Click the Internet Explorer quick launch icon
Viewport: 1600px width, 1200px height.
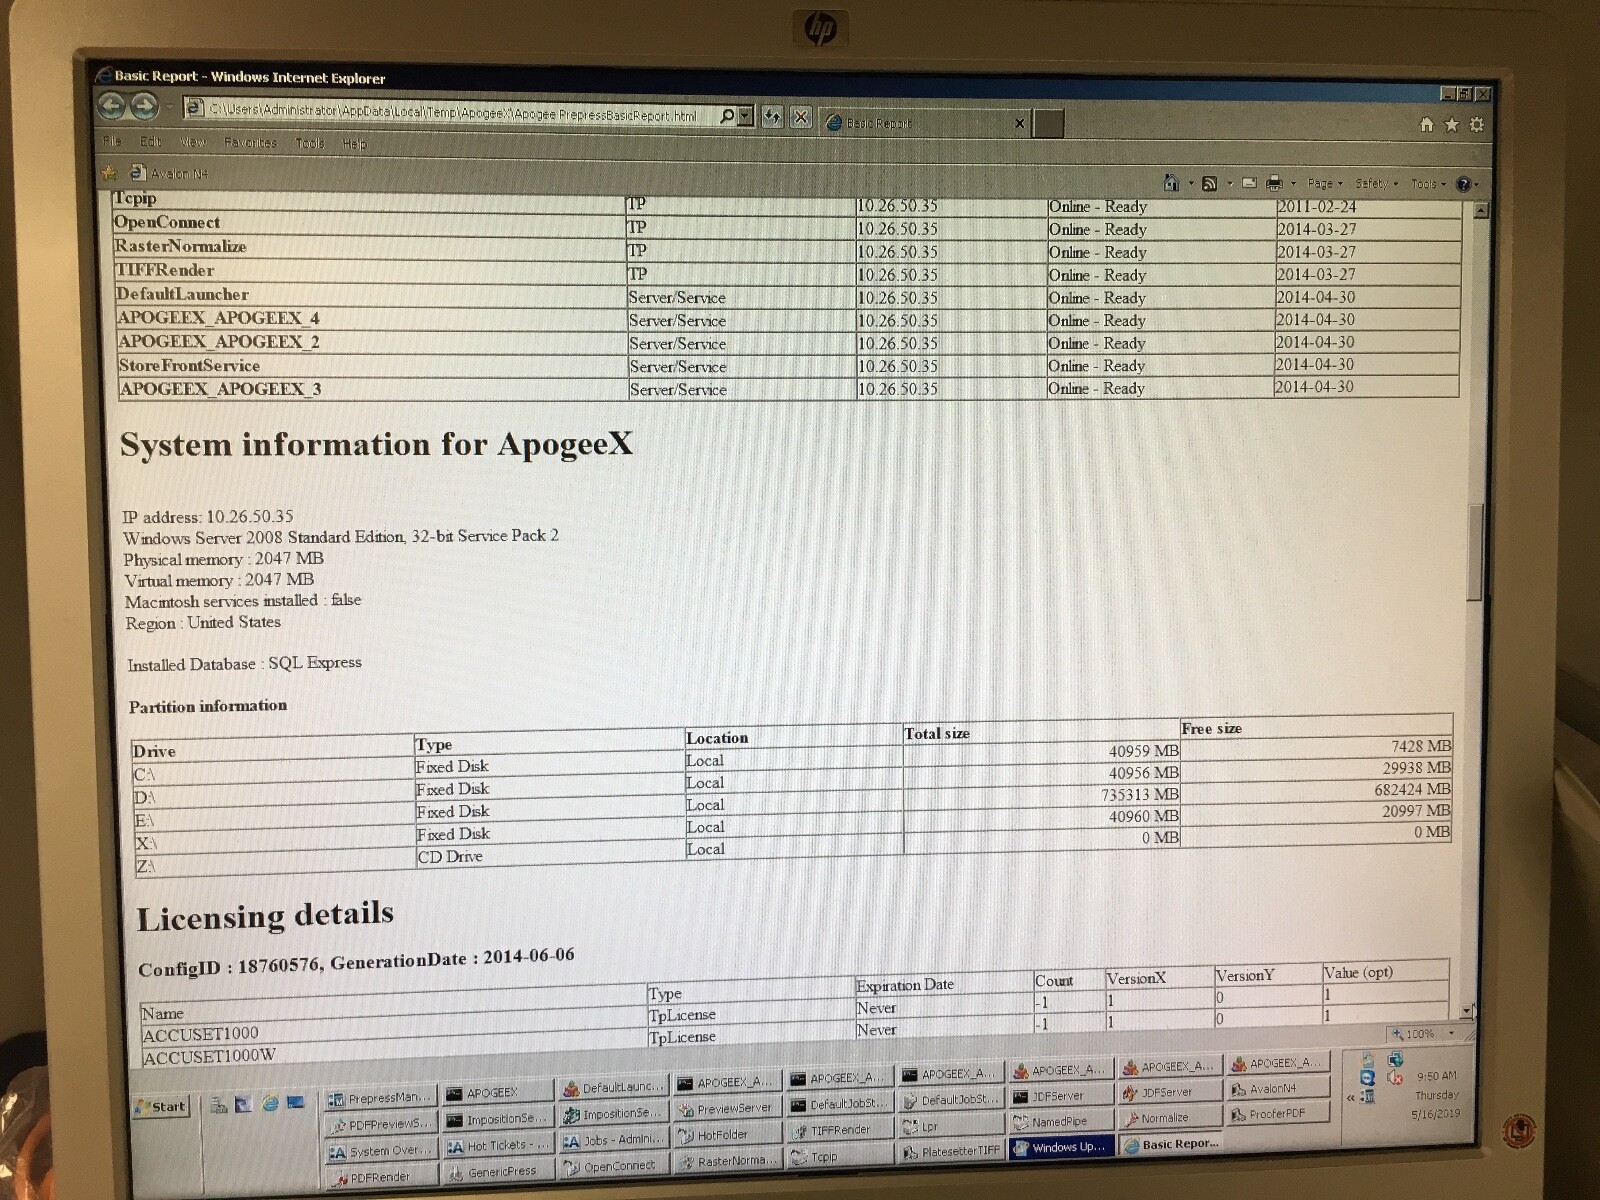click(270, 1104)
